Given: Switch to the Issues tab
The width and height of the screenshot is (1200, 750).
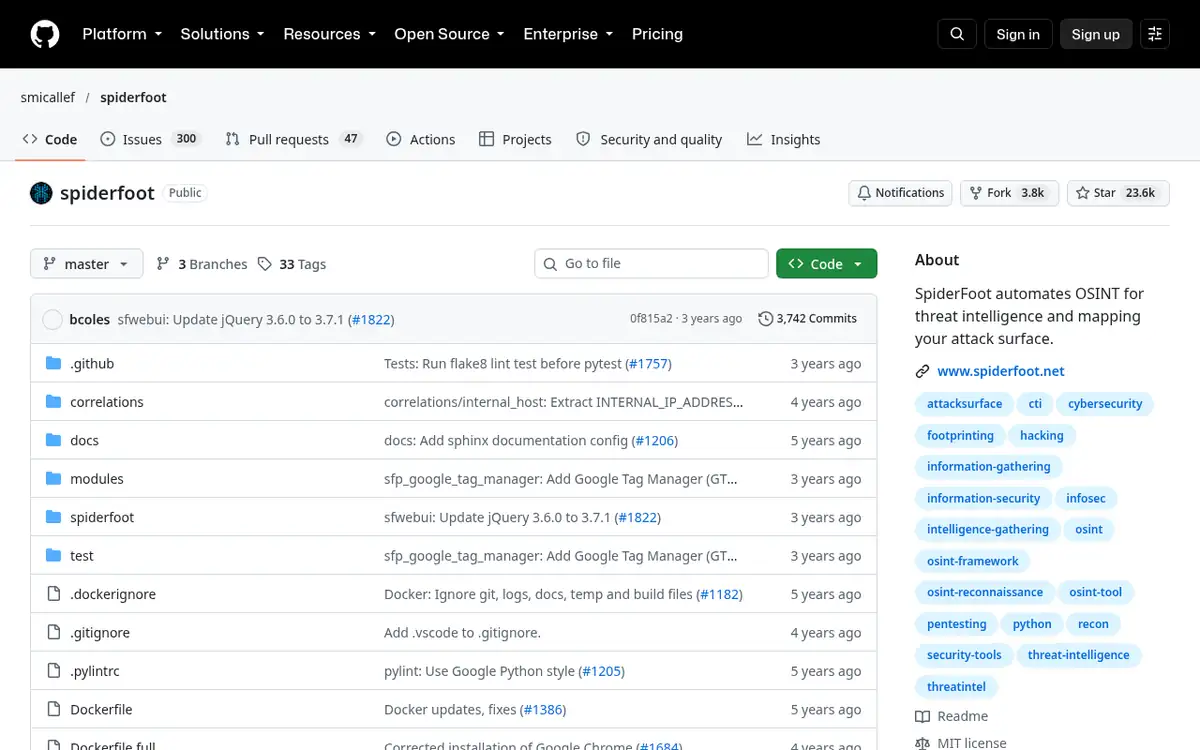Looking at the screenshot, I should [150, 139].
